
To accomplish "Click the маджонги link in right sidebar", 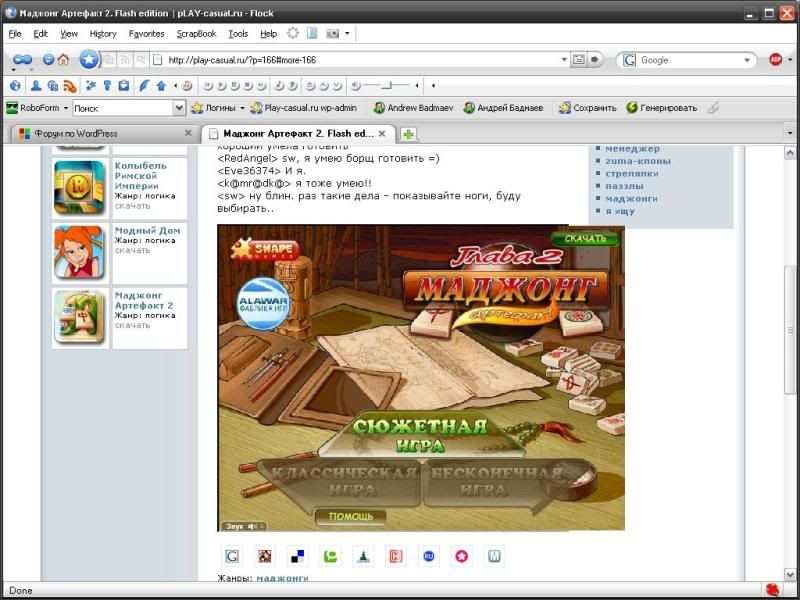I will [631, 198].
